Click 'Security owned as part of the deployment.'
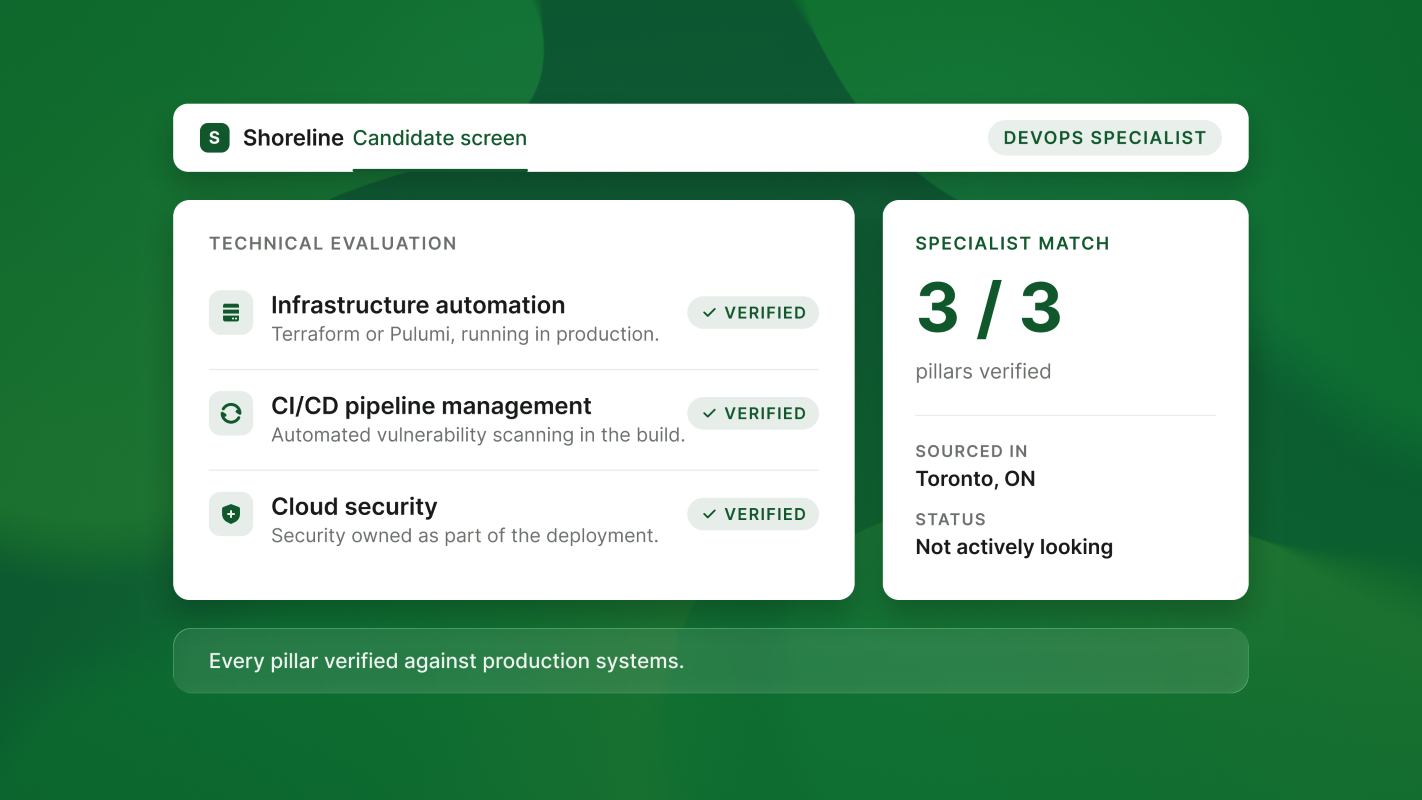Image resolution: width=1422 pixels, height=800 pixels. pyautogui.click(x=465, y=536)
